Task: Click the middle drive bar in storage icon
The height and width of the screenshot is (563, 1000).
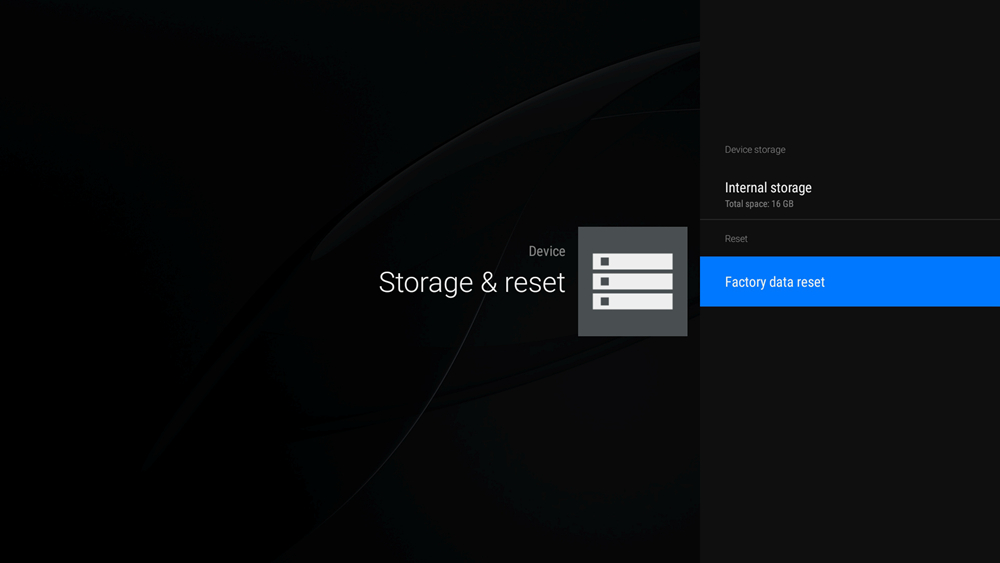Action: [x=632, y=281]
